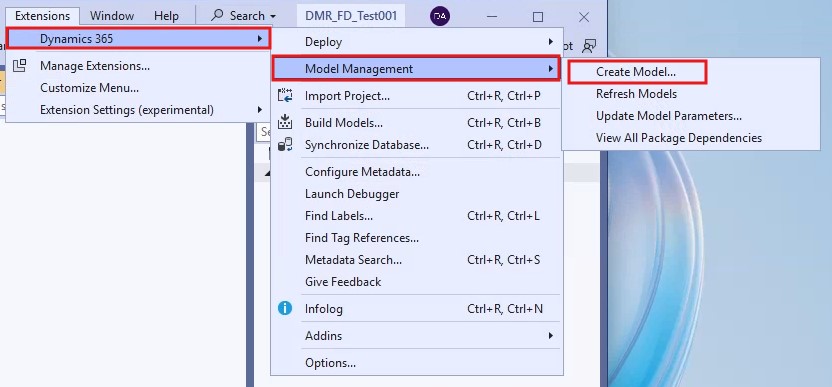The image size is (832, 387).
Task: Click the Ctrl+R, Ctrl+P shortcut text
Action: coord(504,96)
